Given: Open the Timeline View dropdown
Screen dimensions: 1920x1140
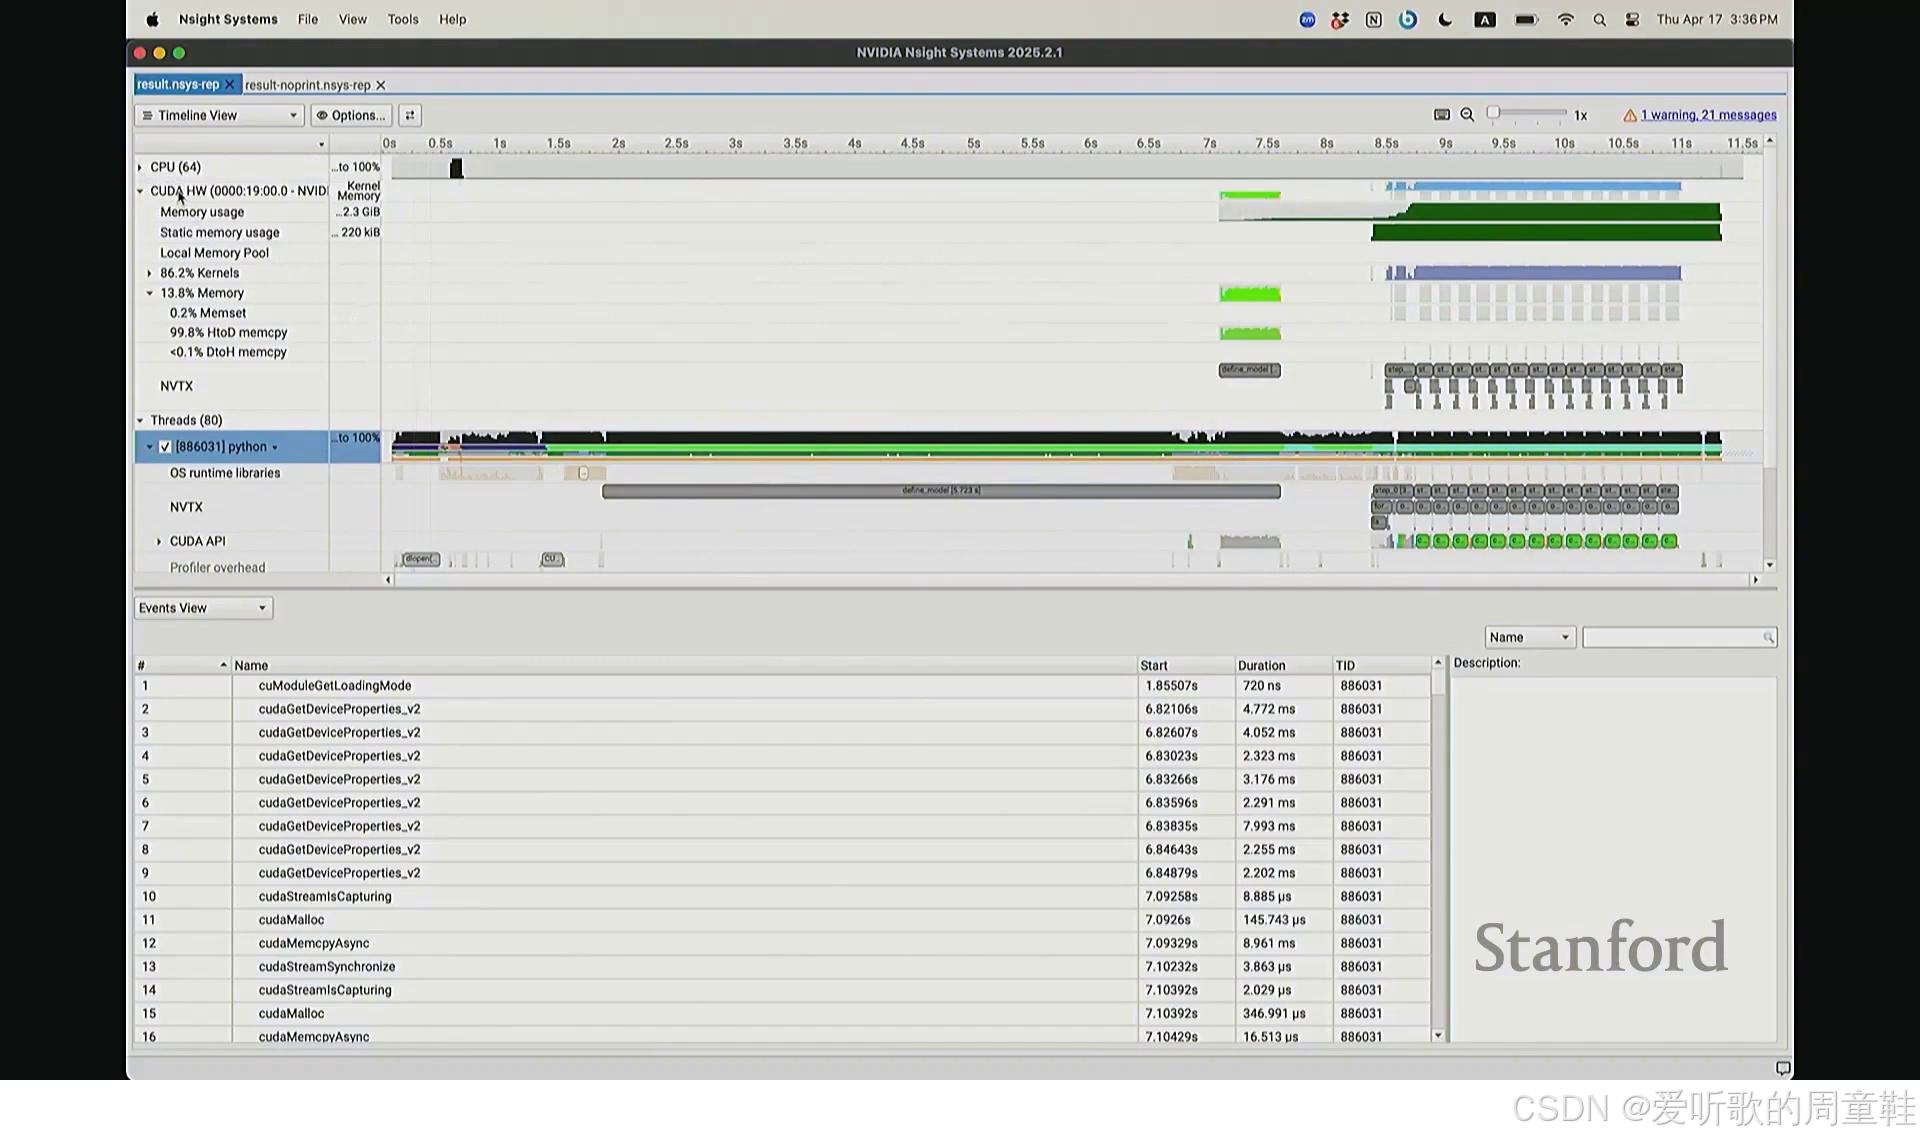Looking at the screenshot, I should pyautogui.click(x=218, y=115).
